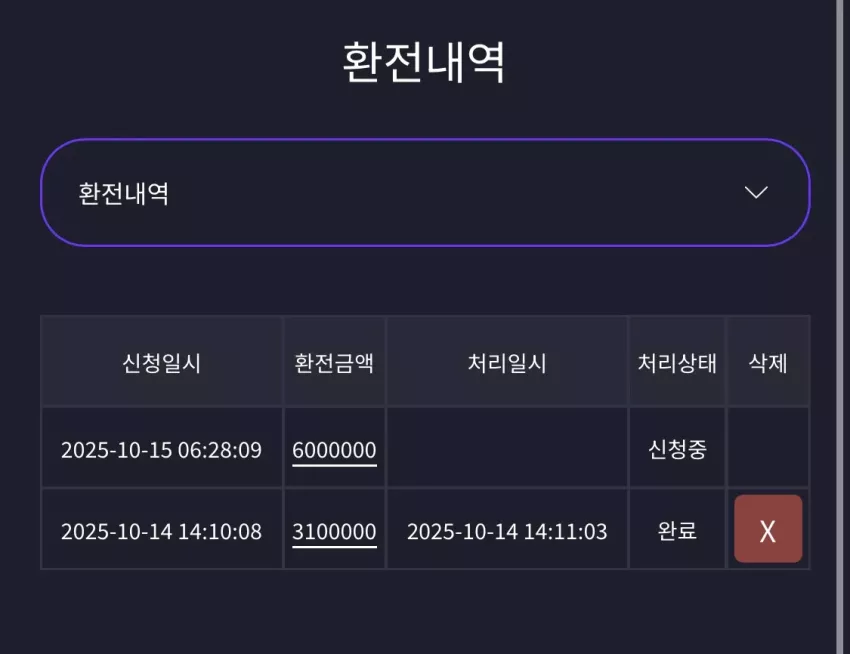Open the 환전내역 dropdown selector
The height and width of the screenshot is (654, 850).
pyautogui.click(x=425, y=193)
